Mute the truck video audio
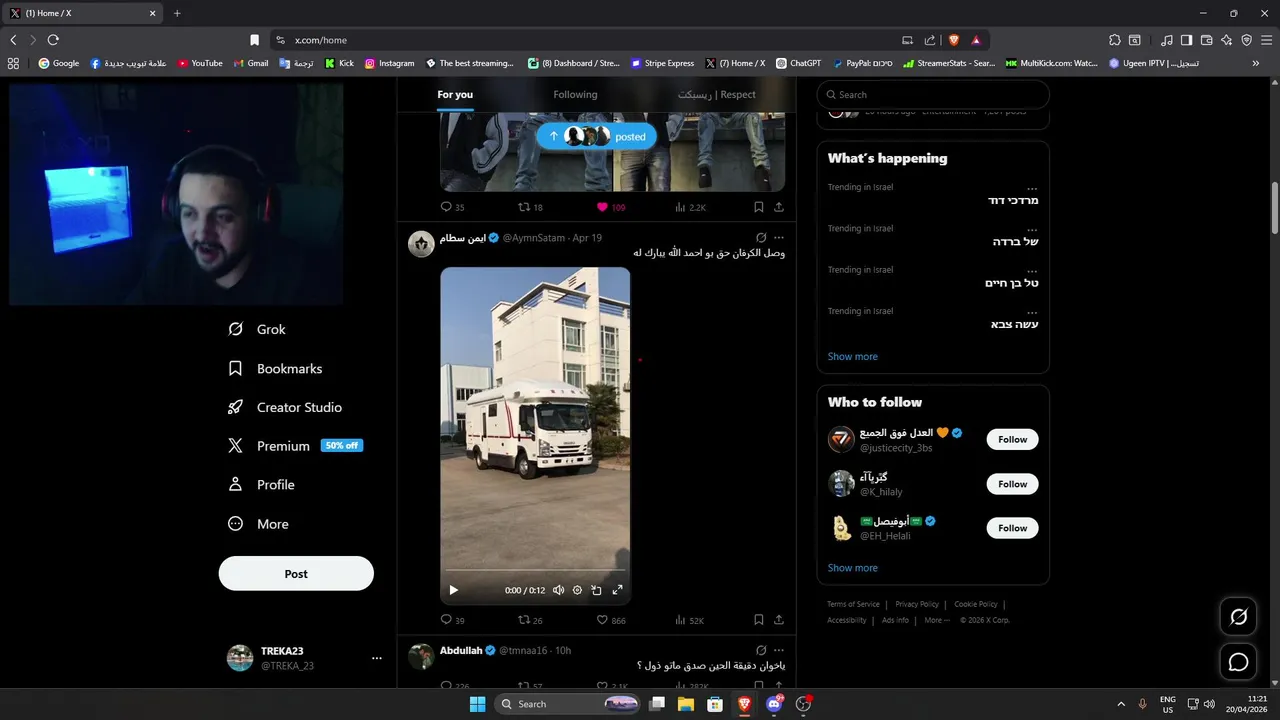 (558, 590)
